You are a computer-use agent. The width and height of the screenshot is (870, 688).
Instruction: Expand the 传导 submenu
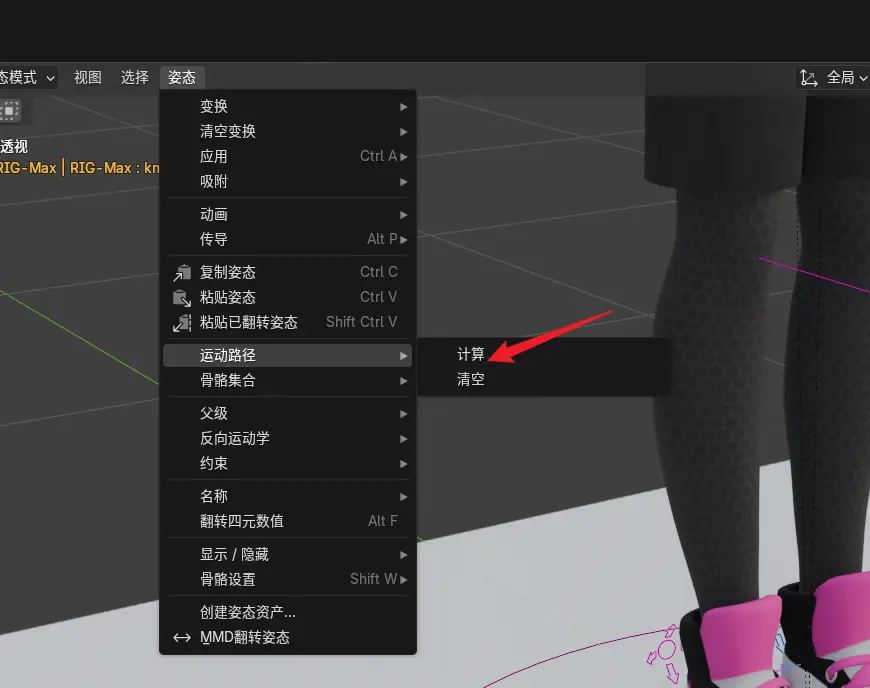287,240
